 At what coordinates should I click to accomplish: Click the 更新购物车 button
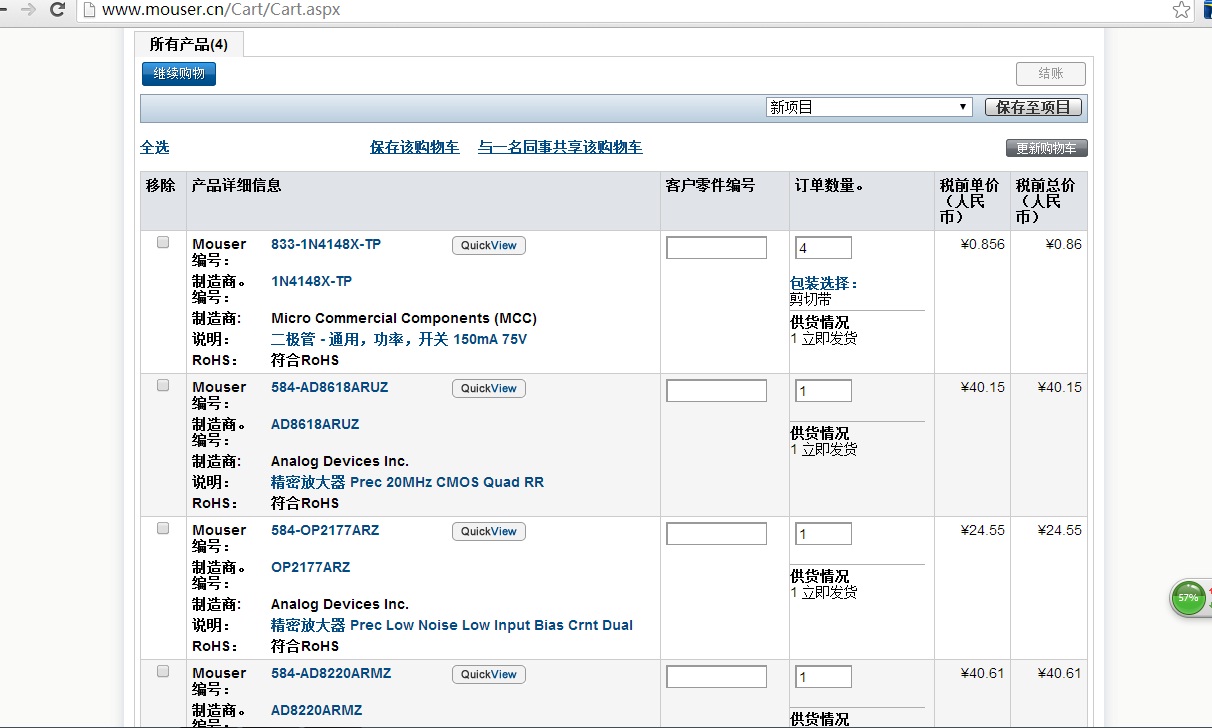point(1047,148)
